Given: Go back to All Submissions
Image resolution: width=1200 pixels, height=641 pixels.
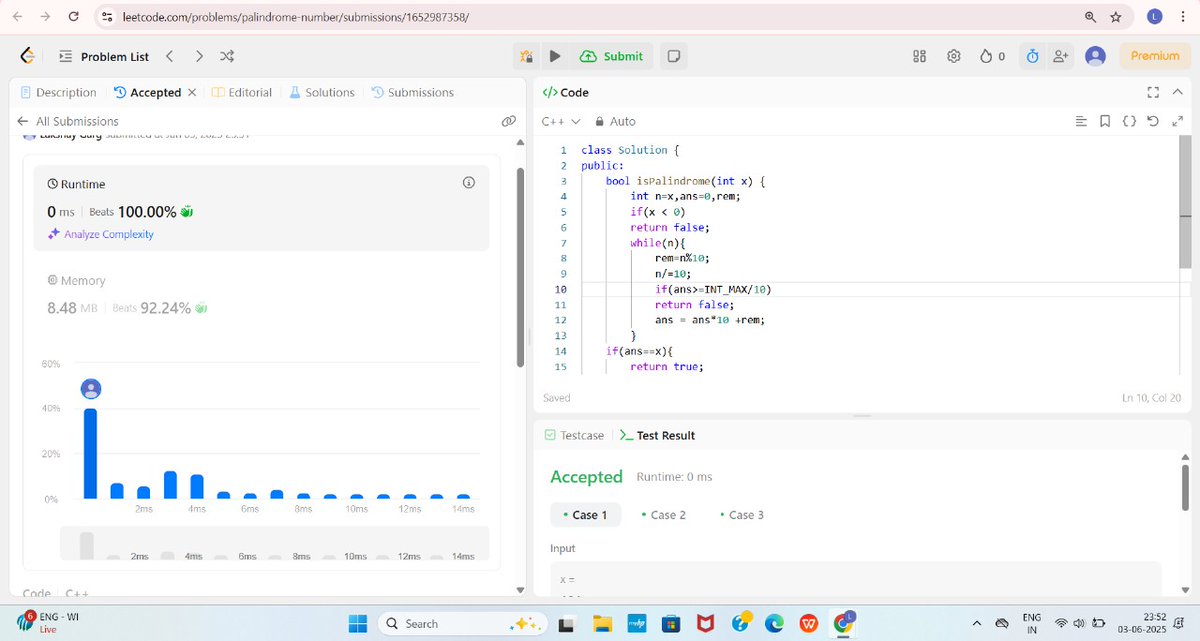Looking at the screenshot, I should pos(67,121).
